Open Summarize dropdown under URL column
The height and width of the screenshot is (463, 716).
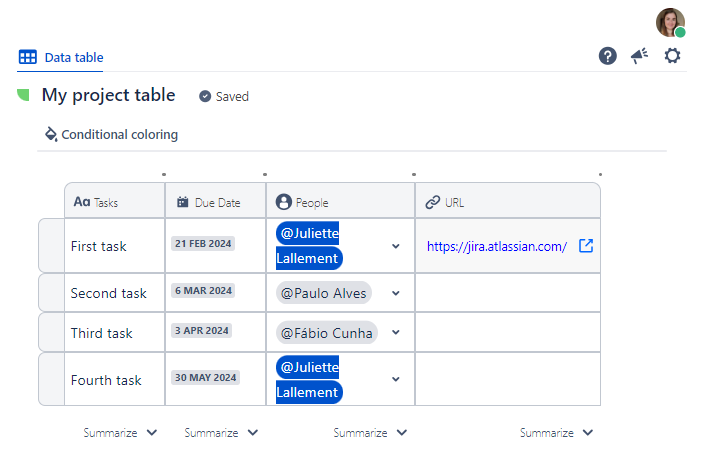(556, 433)
